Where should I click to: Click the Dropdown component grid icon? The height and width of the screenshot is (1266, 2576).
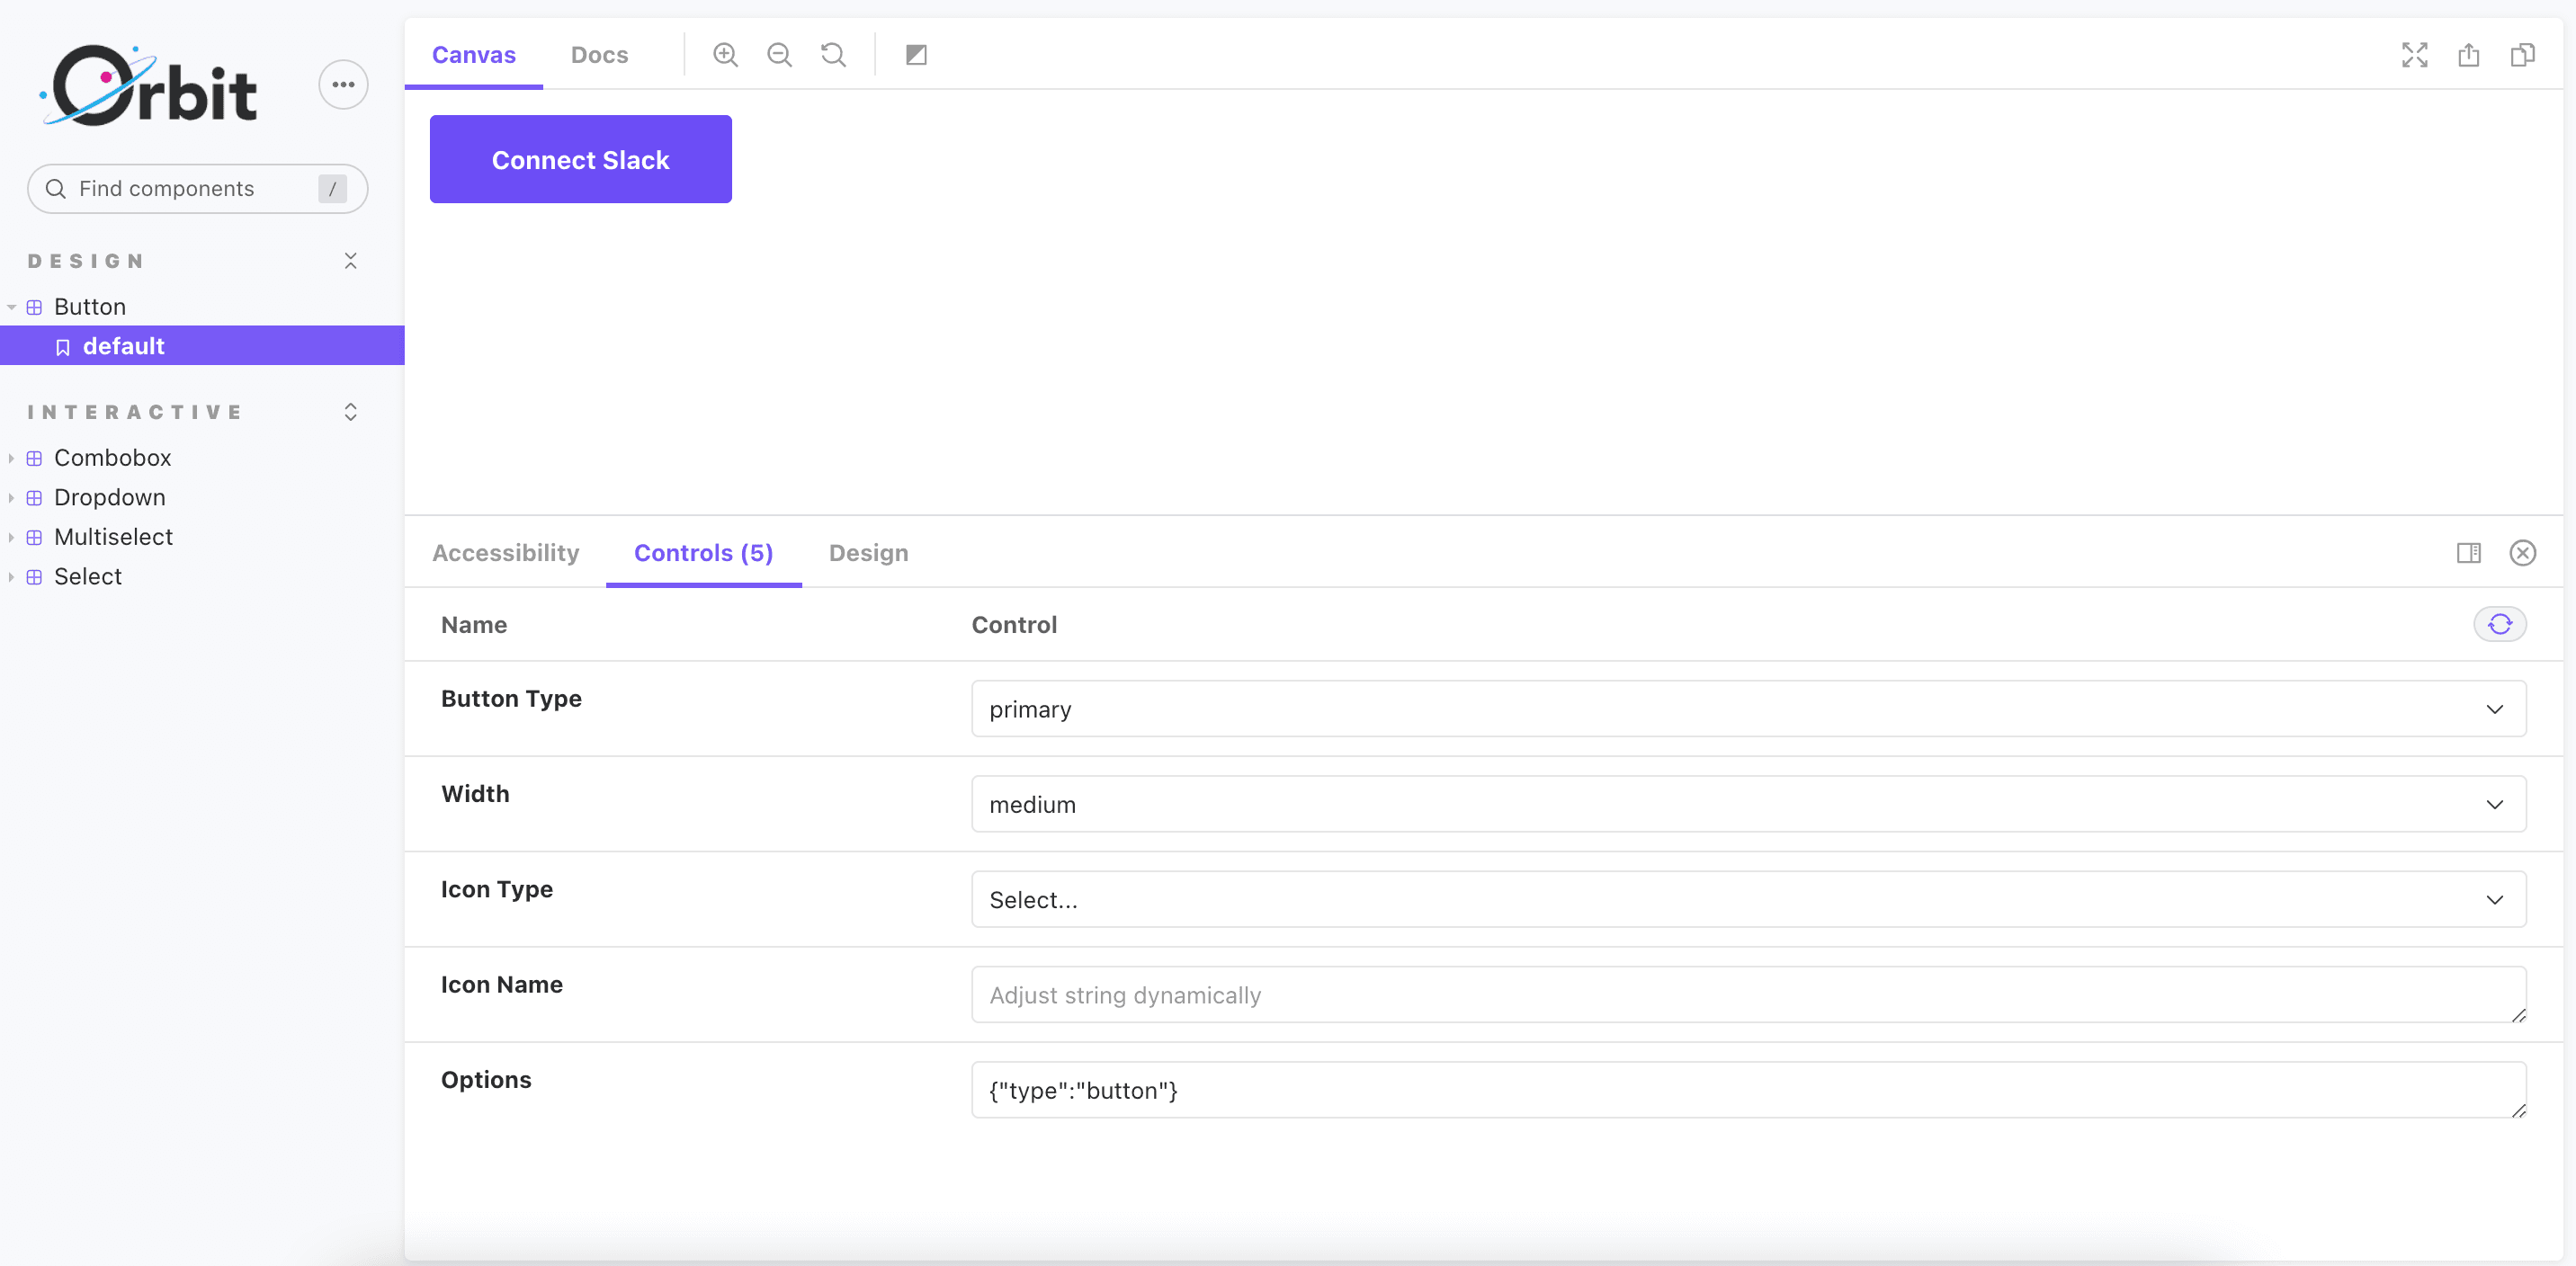[x=34, y=498]
